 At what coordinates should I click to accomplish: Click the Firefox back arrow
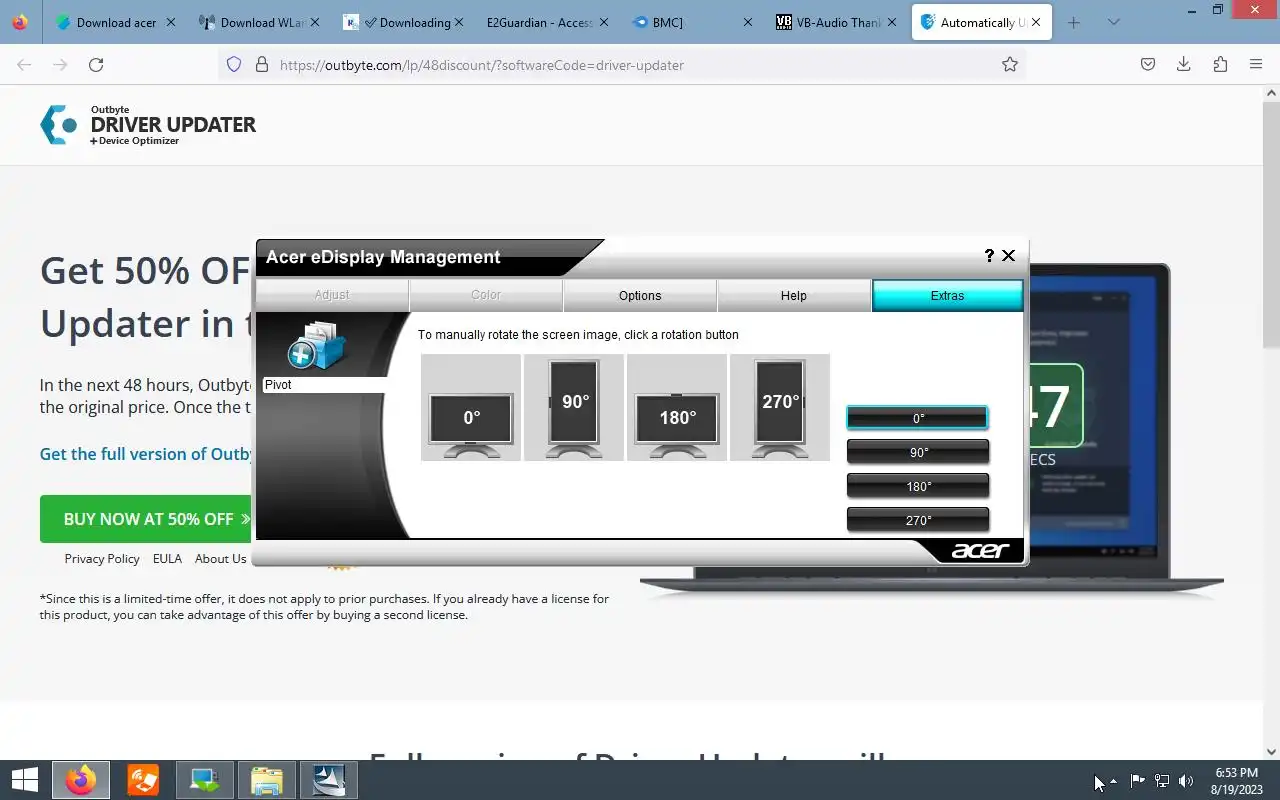point(24,64)
